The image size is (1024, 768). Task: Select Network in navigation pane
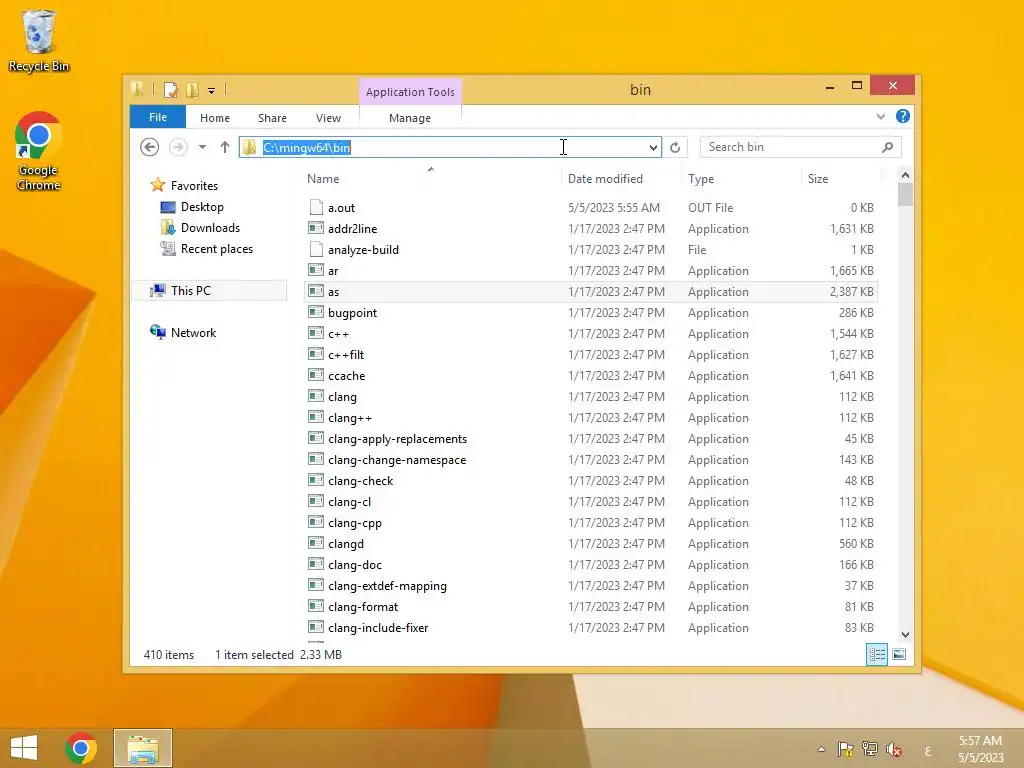[x=193, y=332]
